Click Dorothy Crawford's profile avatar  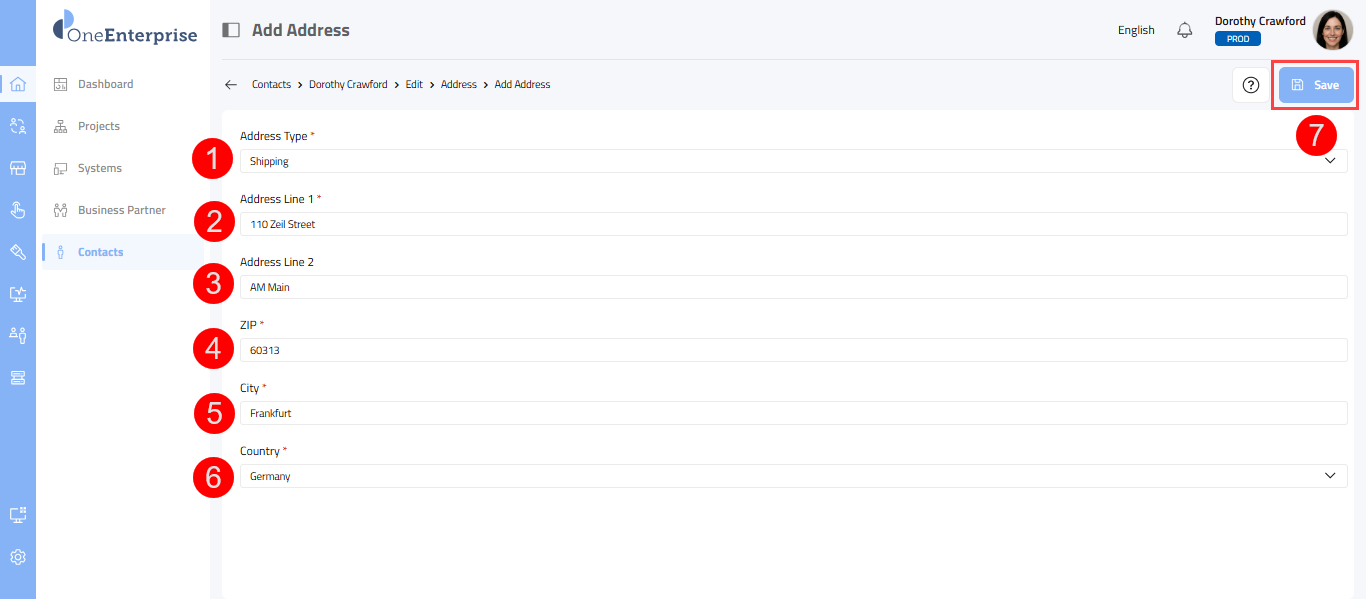1332,30
